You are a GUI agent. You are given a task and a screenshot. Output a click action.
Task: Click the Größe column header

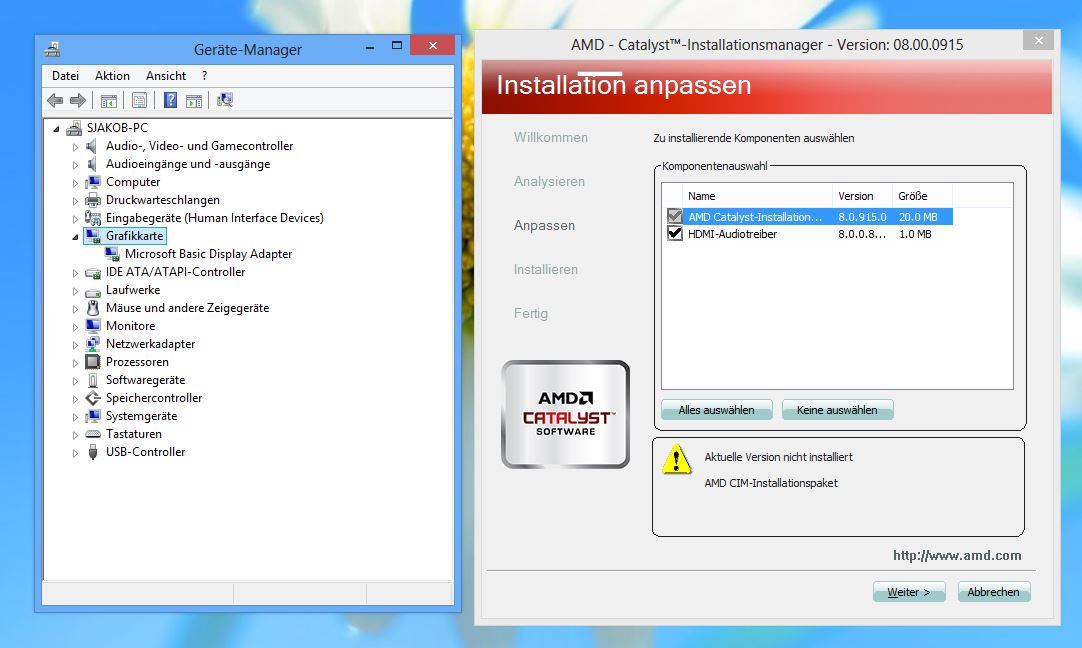click(922, 196)
